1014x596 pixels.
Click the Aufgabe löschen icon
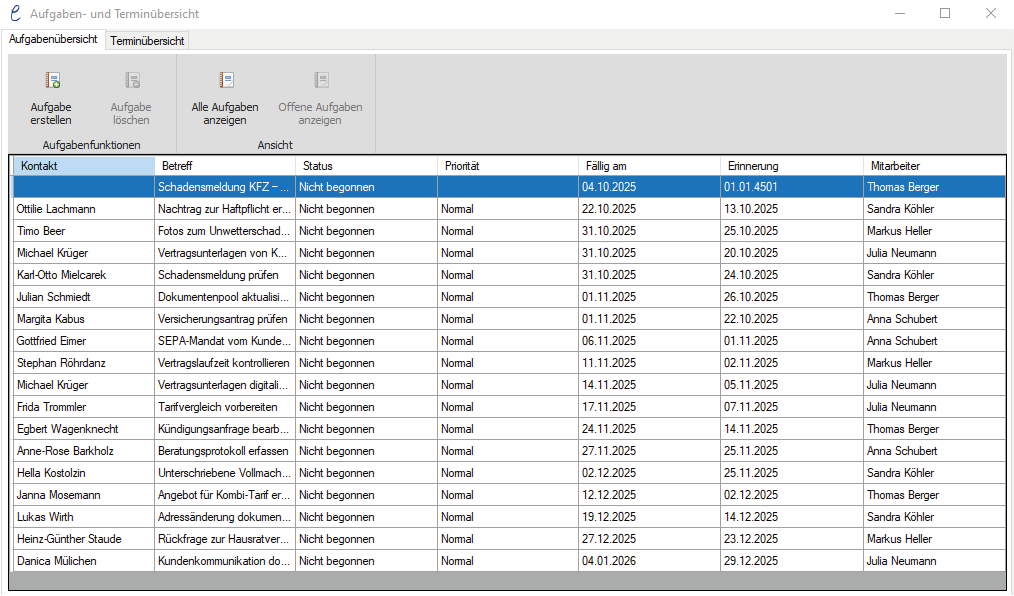131,81
